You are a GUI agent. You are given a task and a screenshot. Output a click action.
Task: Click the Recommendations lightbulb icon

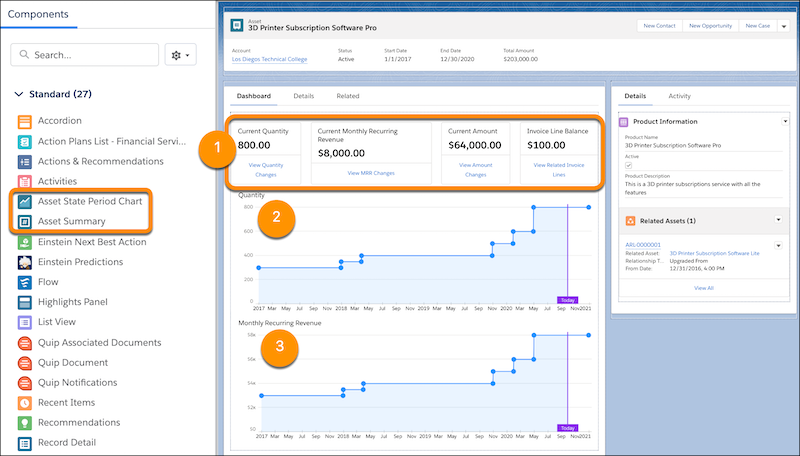click(24, 423)
